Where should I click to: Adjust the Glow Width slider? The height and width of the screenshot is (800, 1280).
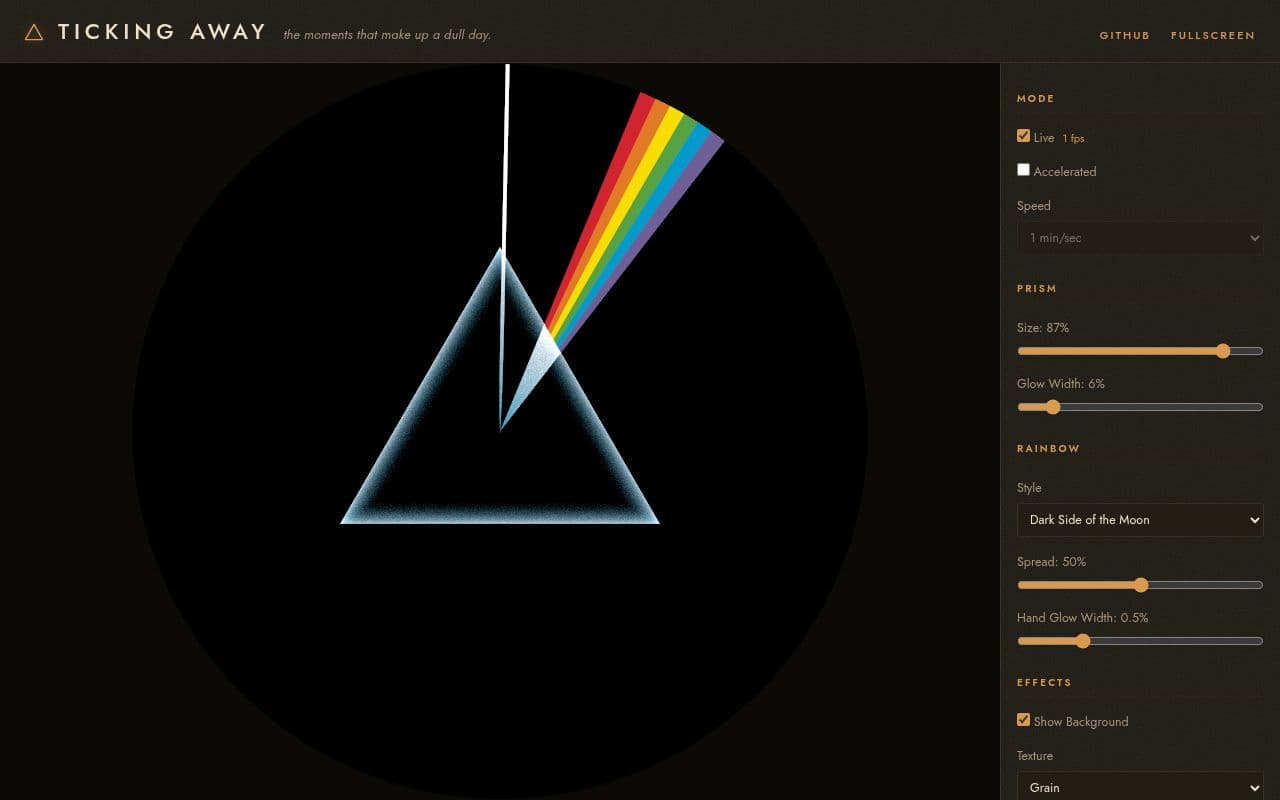pos(1140,407)
